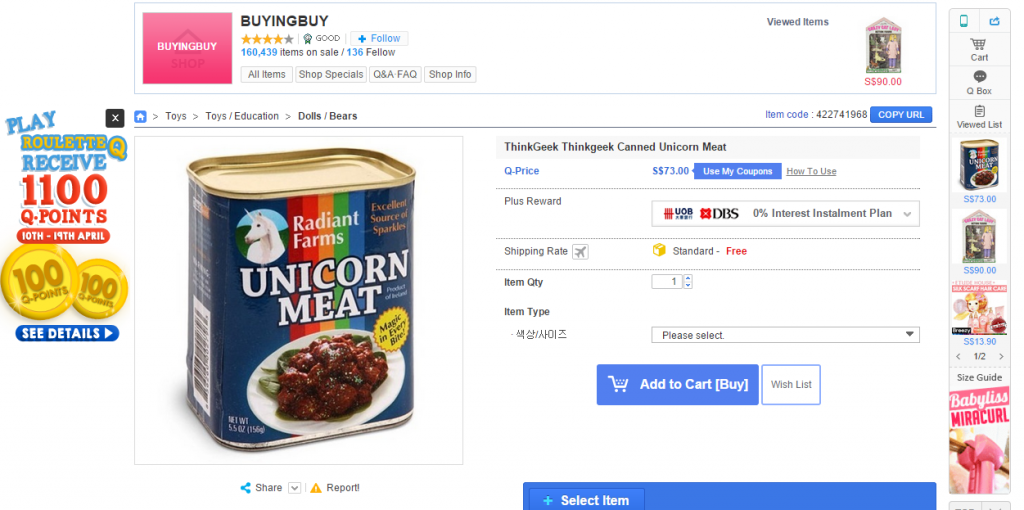Screen dimensions: 1024x510
Task: Expand the Share options dropdown arrow
Action: [x=294, y=488]
